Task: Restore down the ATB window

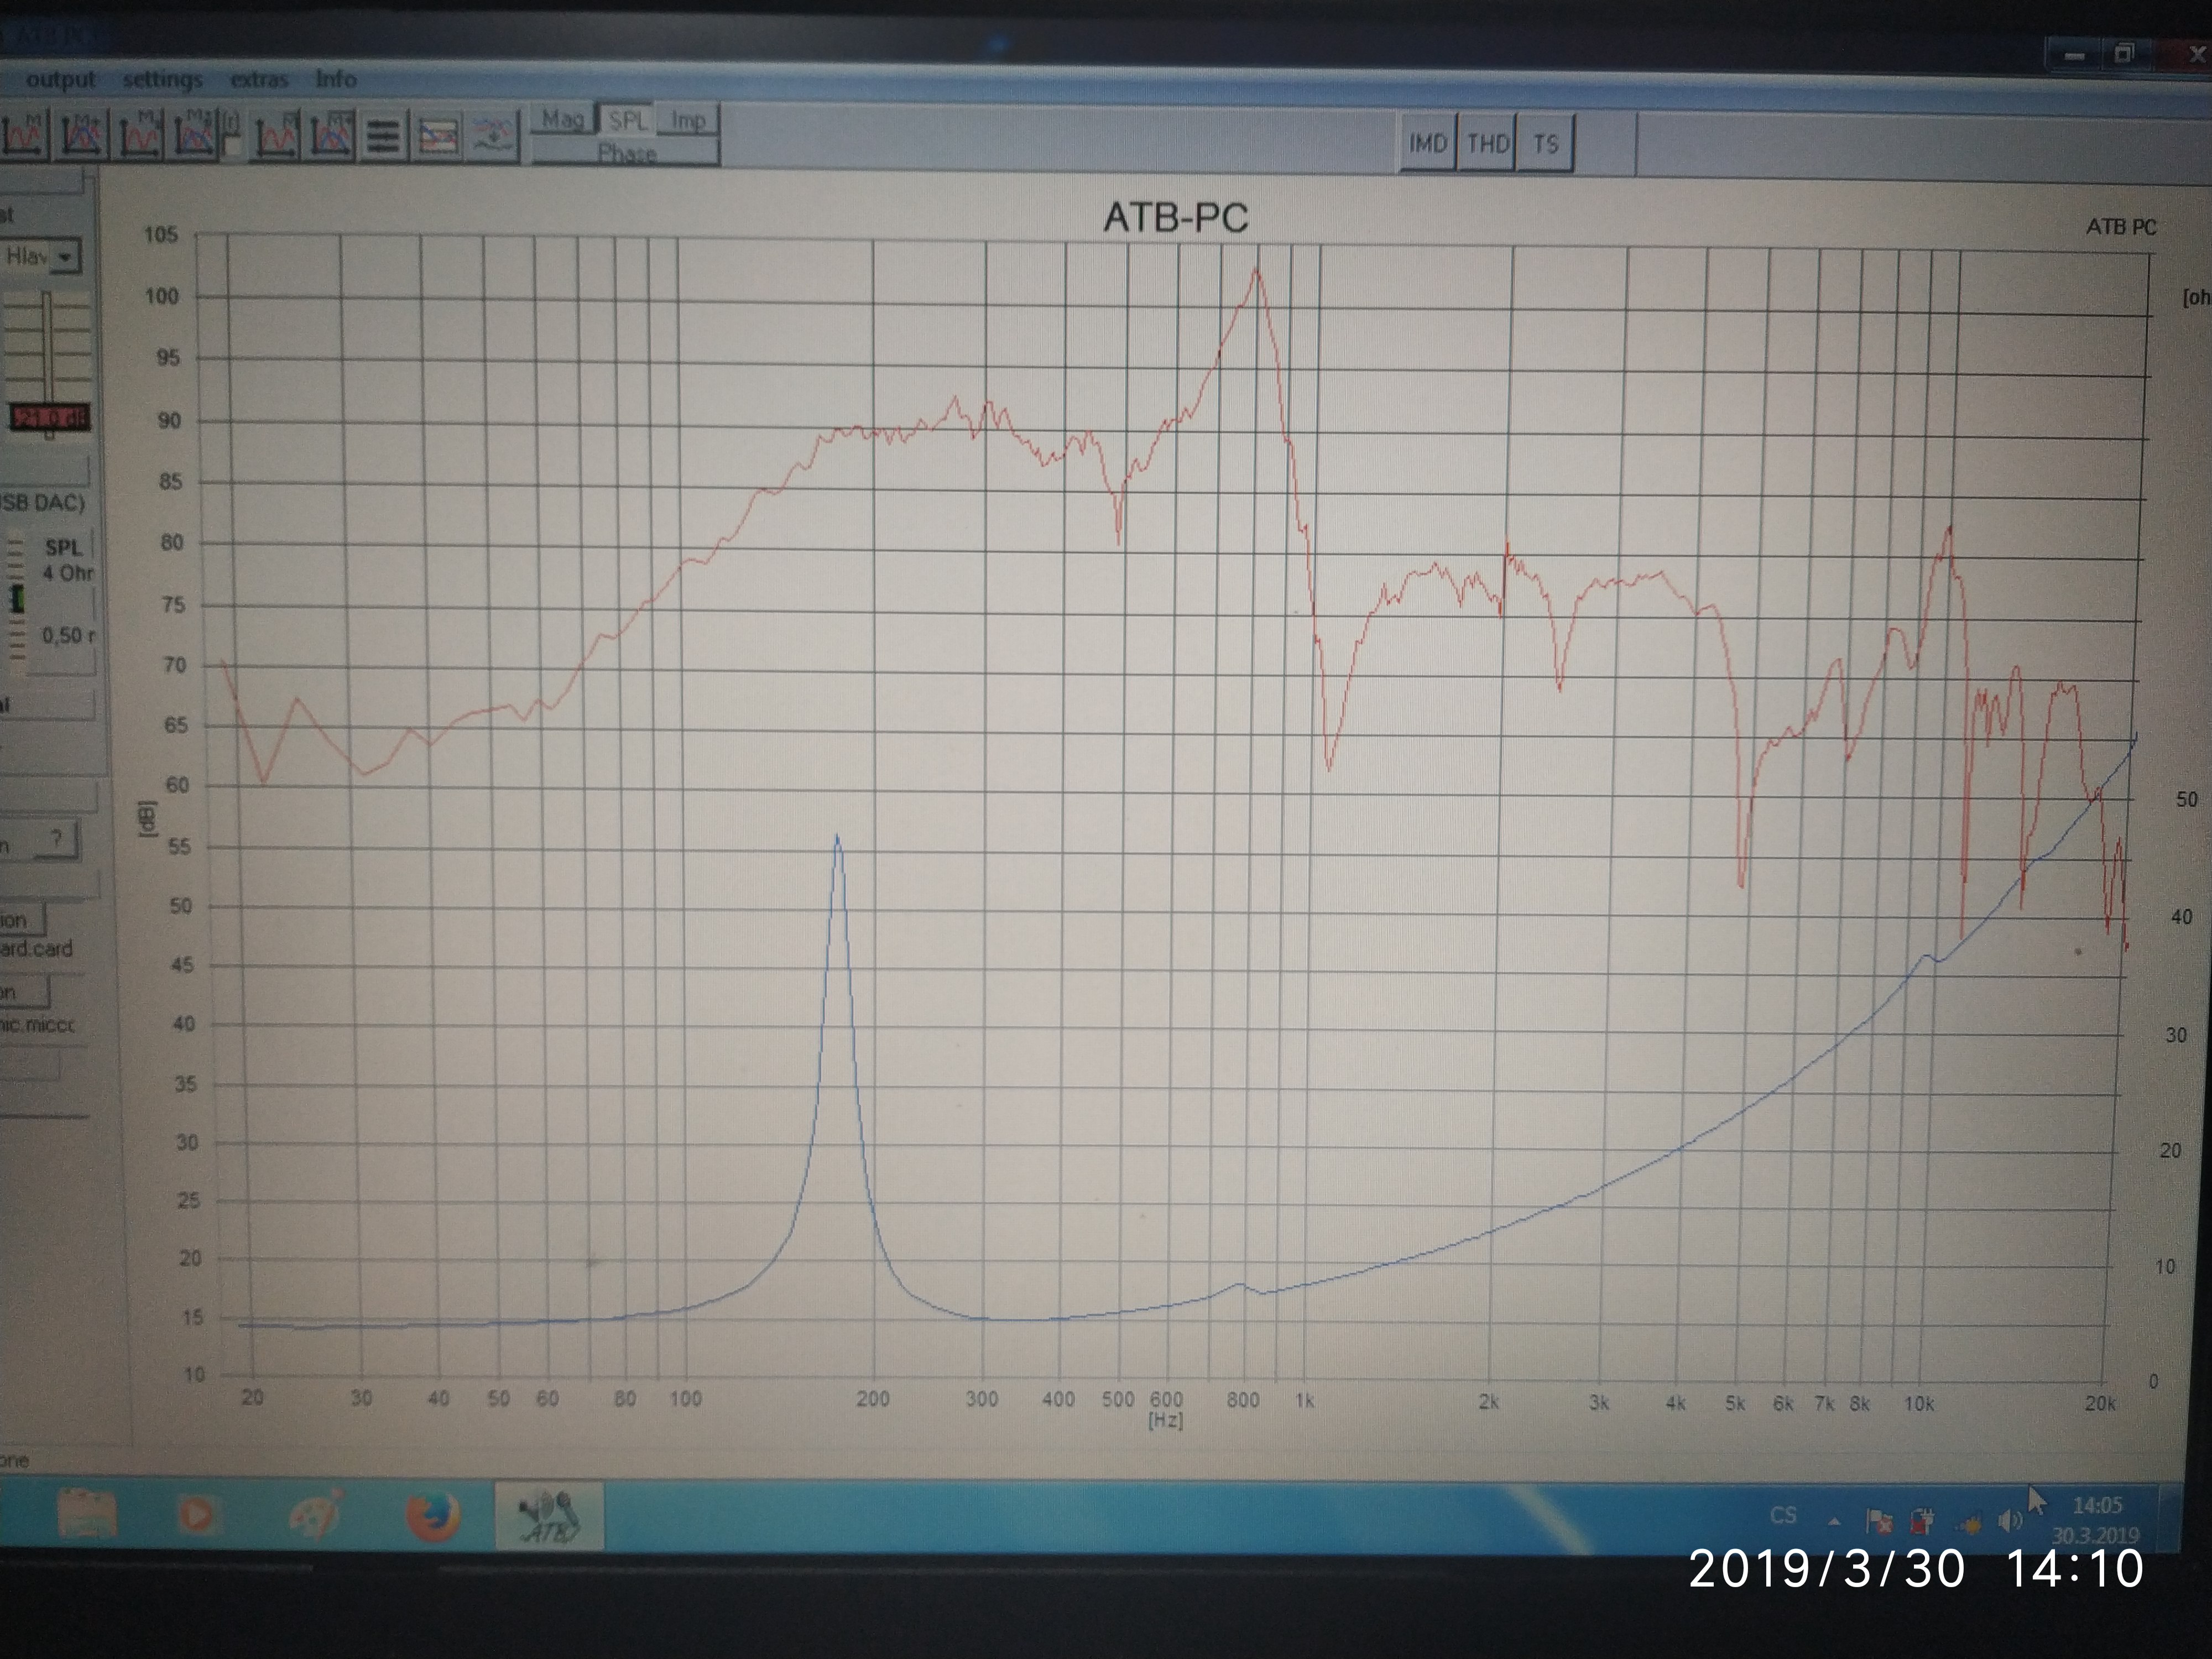Action: point(2124,53)
